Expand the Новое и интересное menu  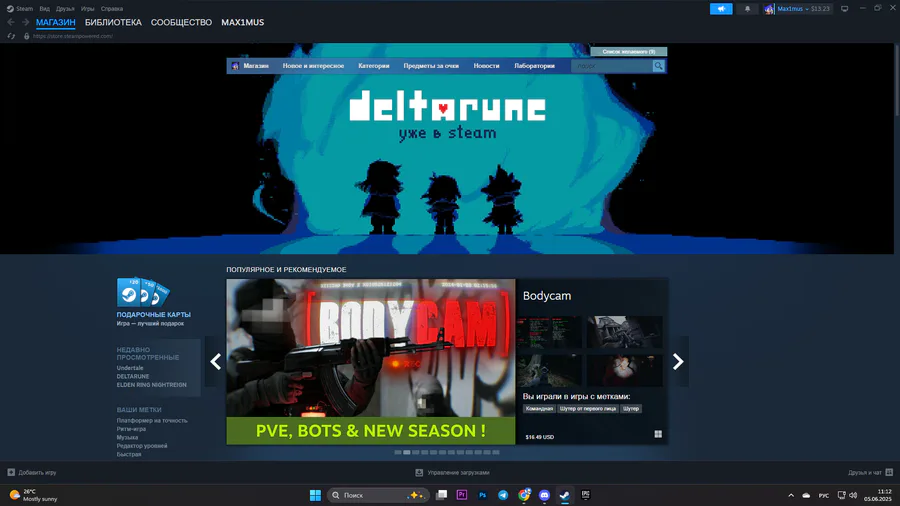[x=313, y=66]
